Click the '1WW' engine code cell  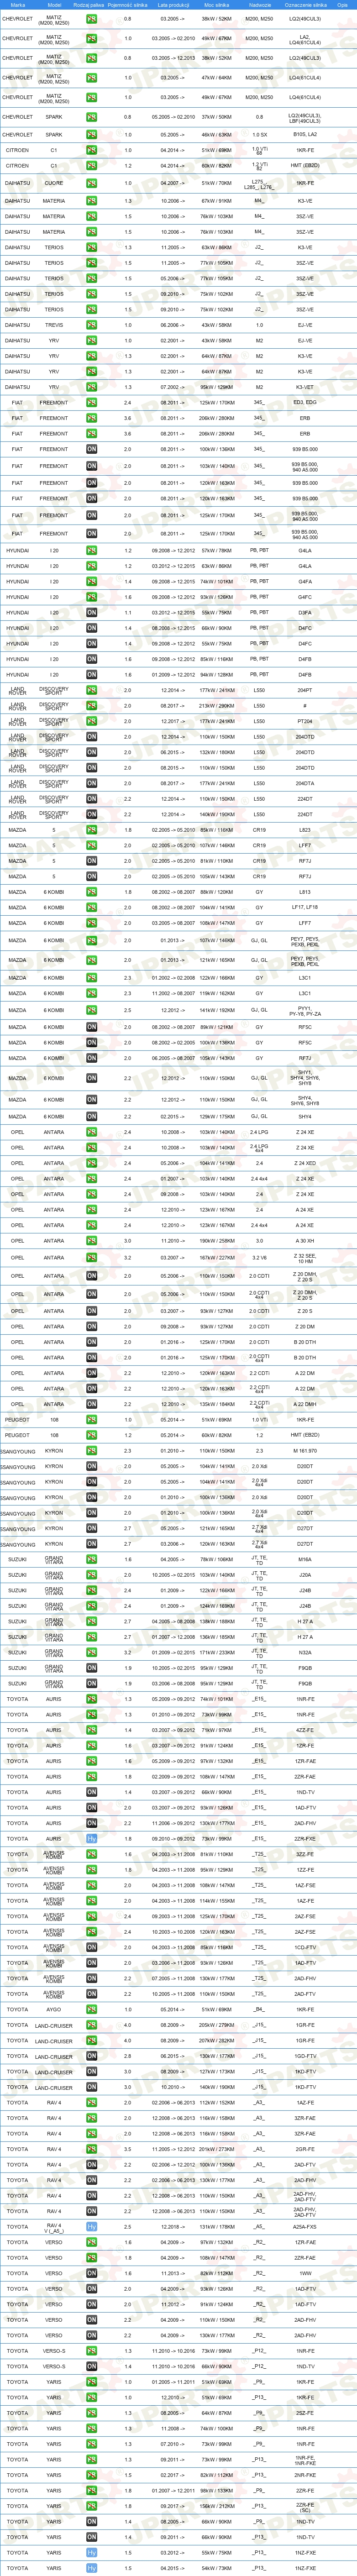pos(305,2273)
